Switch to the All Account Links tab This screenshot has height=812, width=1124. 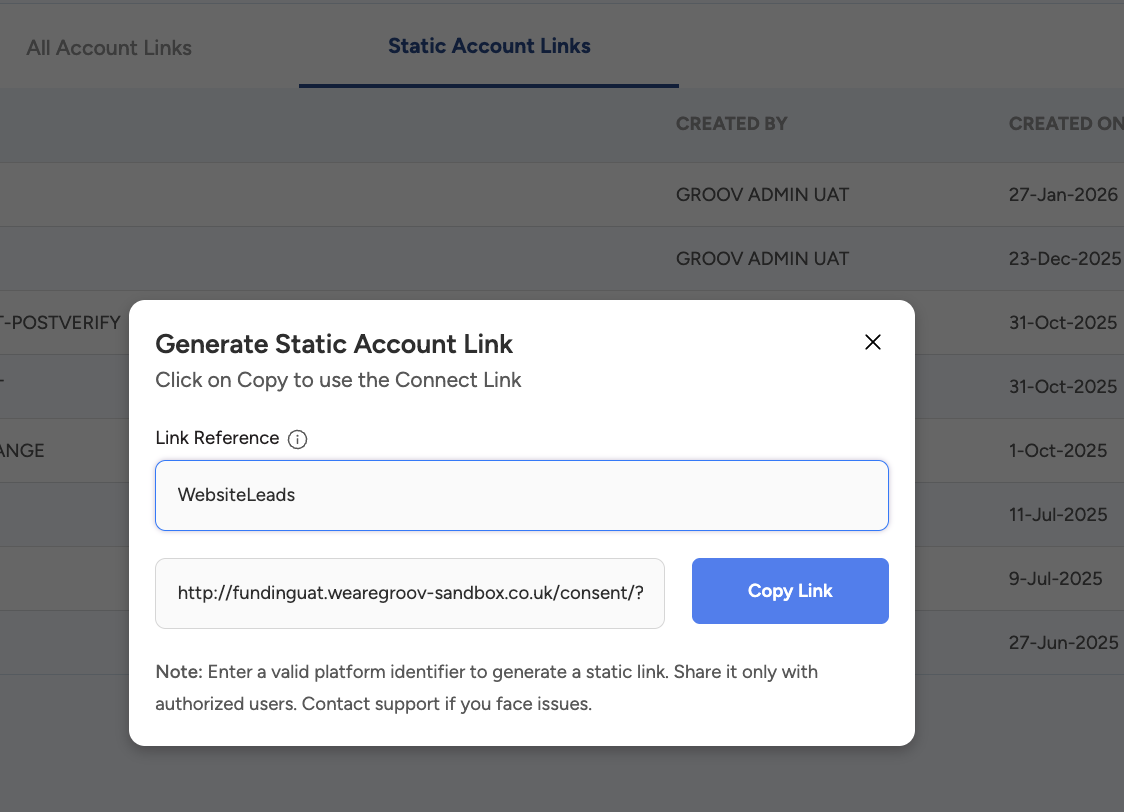109,48
